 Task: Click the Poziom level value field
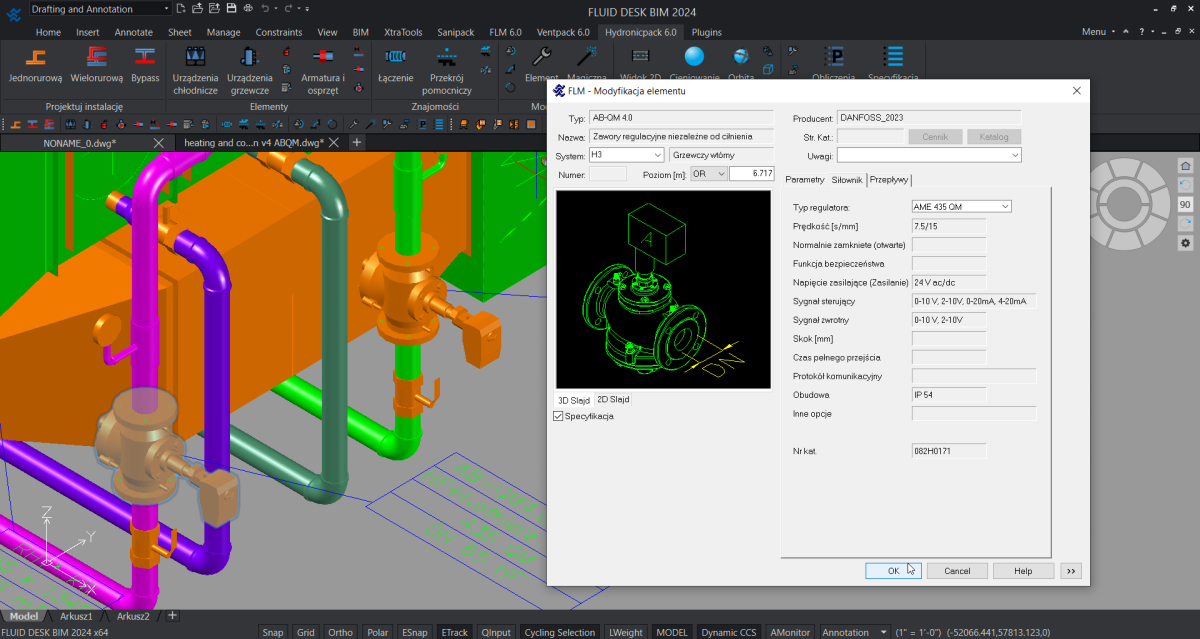click(752, 174)
